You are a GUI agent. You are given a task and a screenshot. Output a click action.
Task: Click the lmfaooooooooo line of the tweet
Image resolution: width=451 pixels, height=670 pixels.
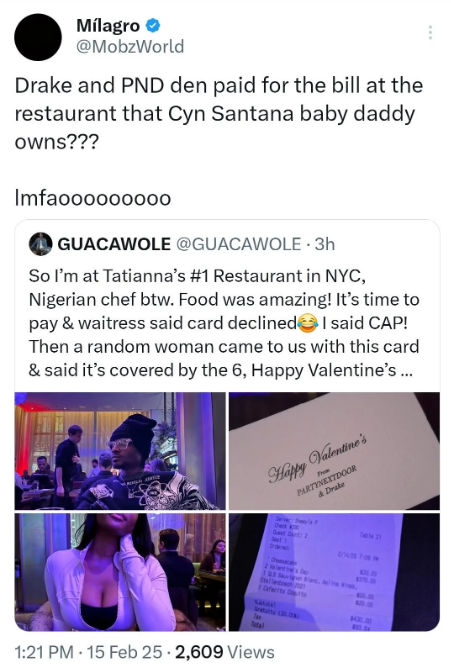[93, 198]
